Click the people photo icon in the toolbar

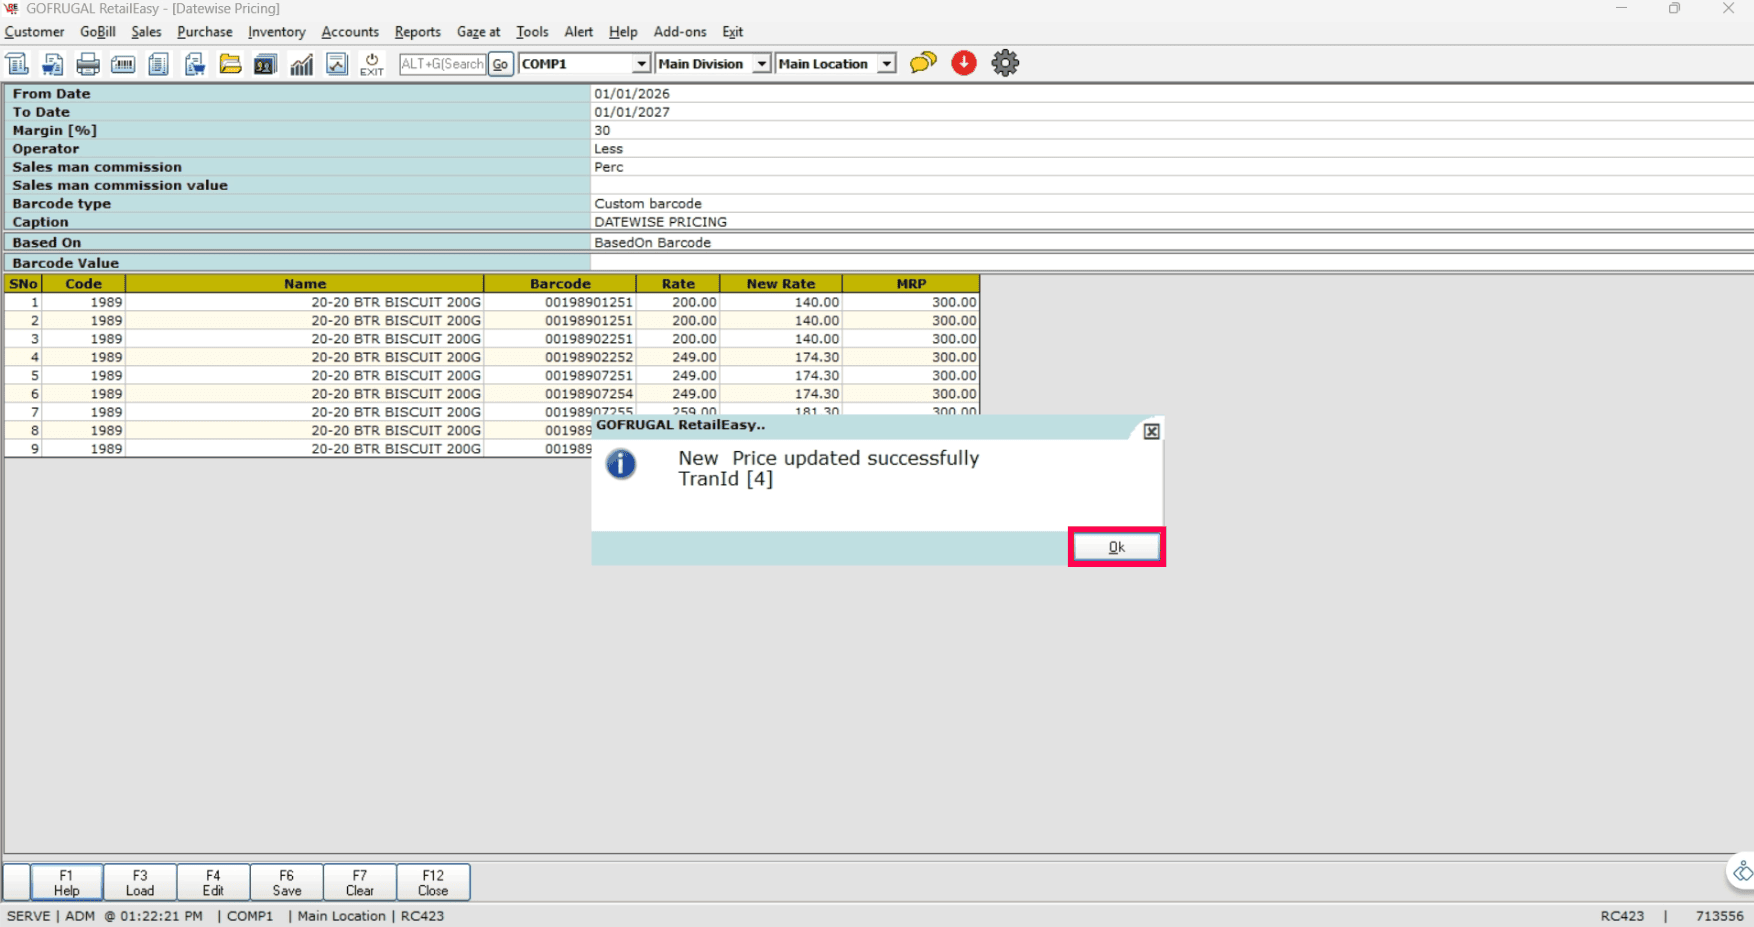pos(265,64)
